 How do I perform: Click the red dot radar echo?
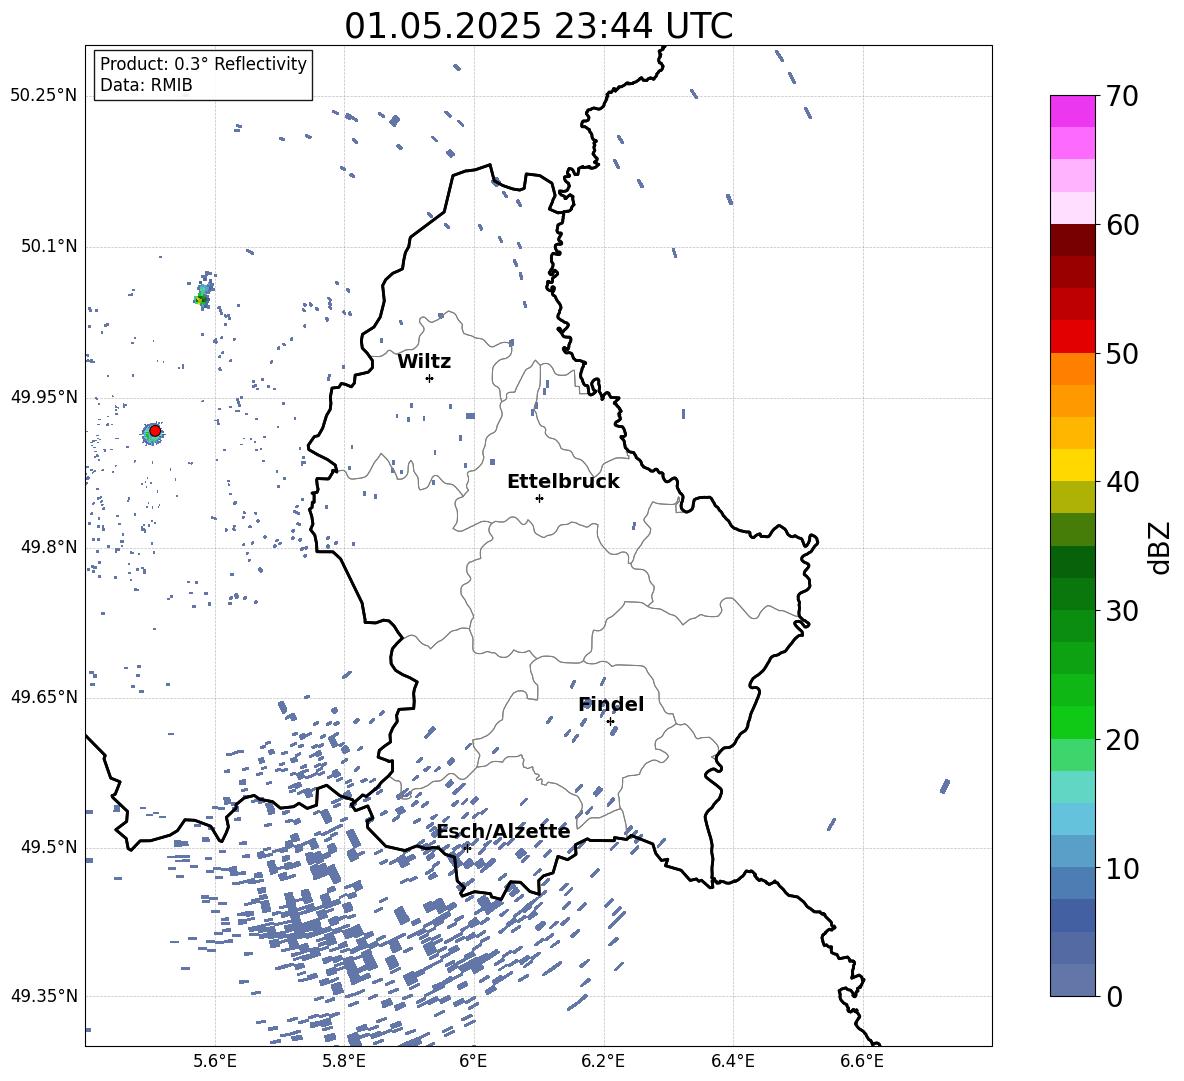point(155,431)
